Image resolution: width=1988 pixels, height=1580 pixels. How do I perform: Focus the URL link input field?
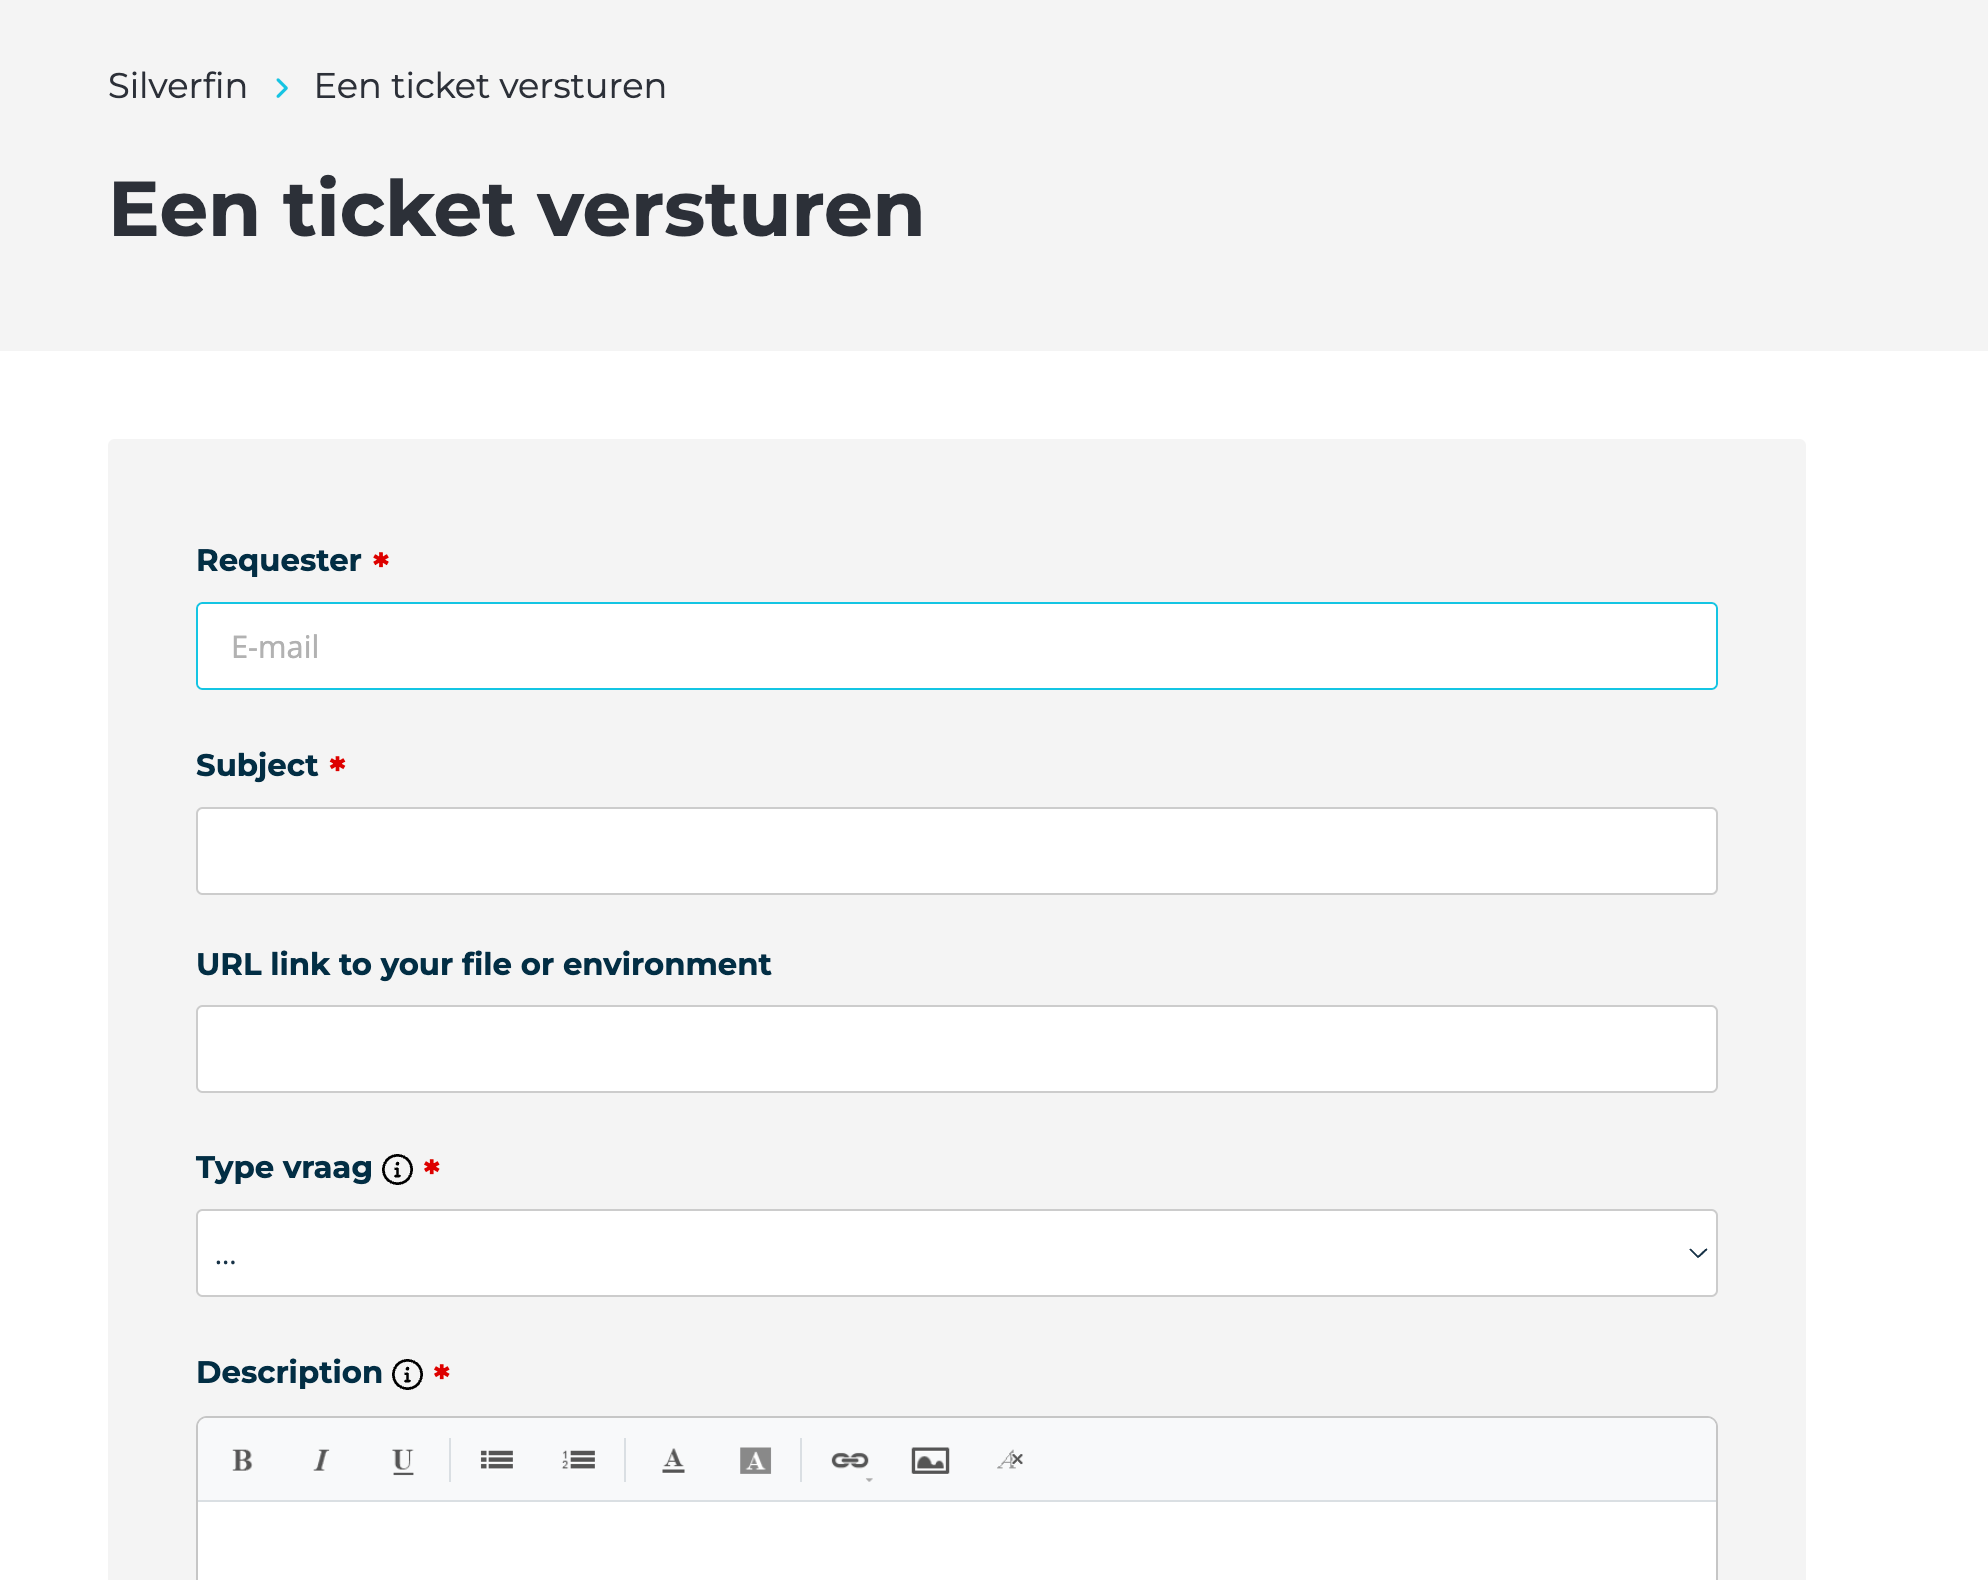click(x=956, y=1049)
